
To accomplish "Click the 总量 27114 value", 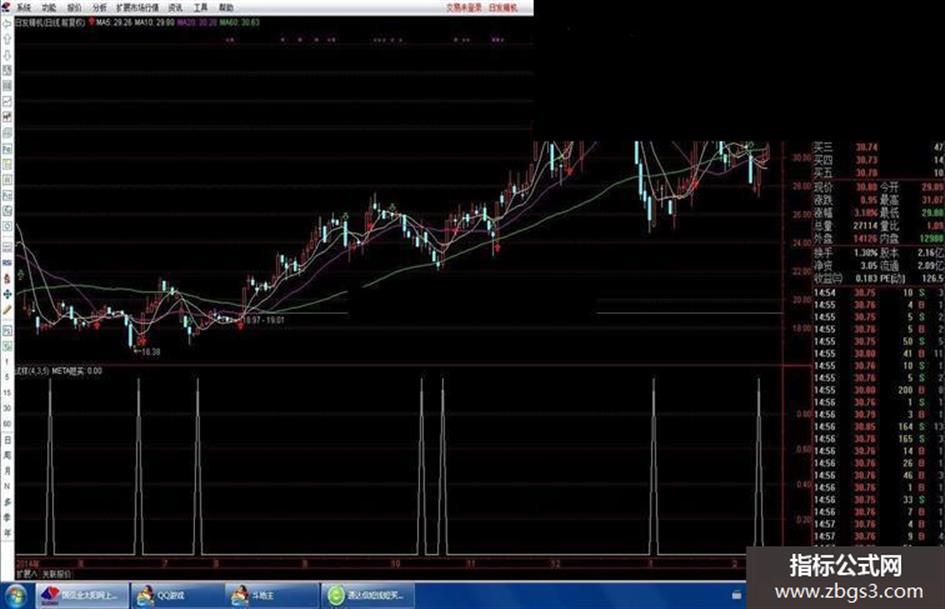I will click(x=865, y=226).
